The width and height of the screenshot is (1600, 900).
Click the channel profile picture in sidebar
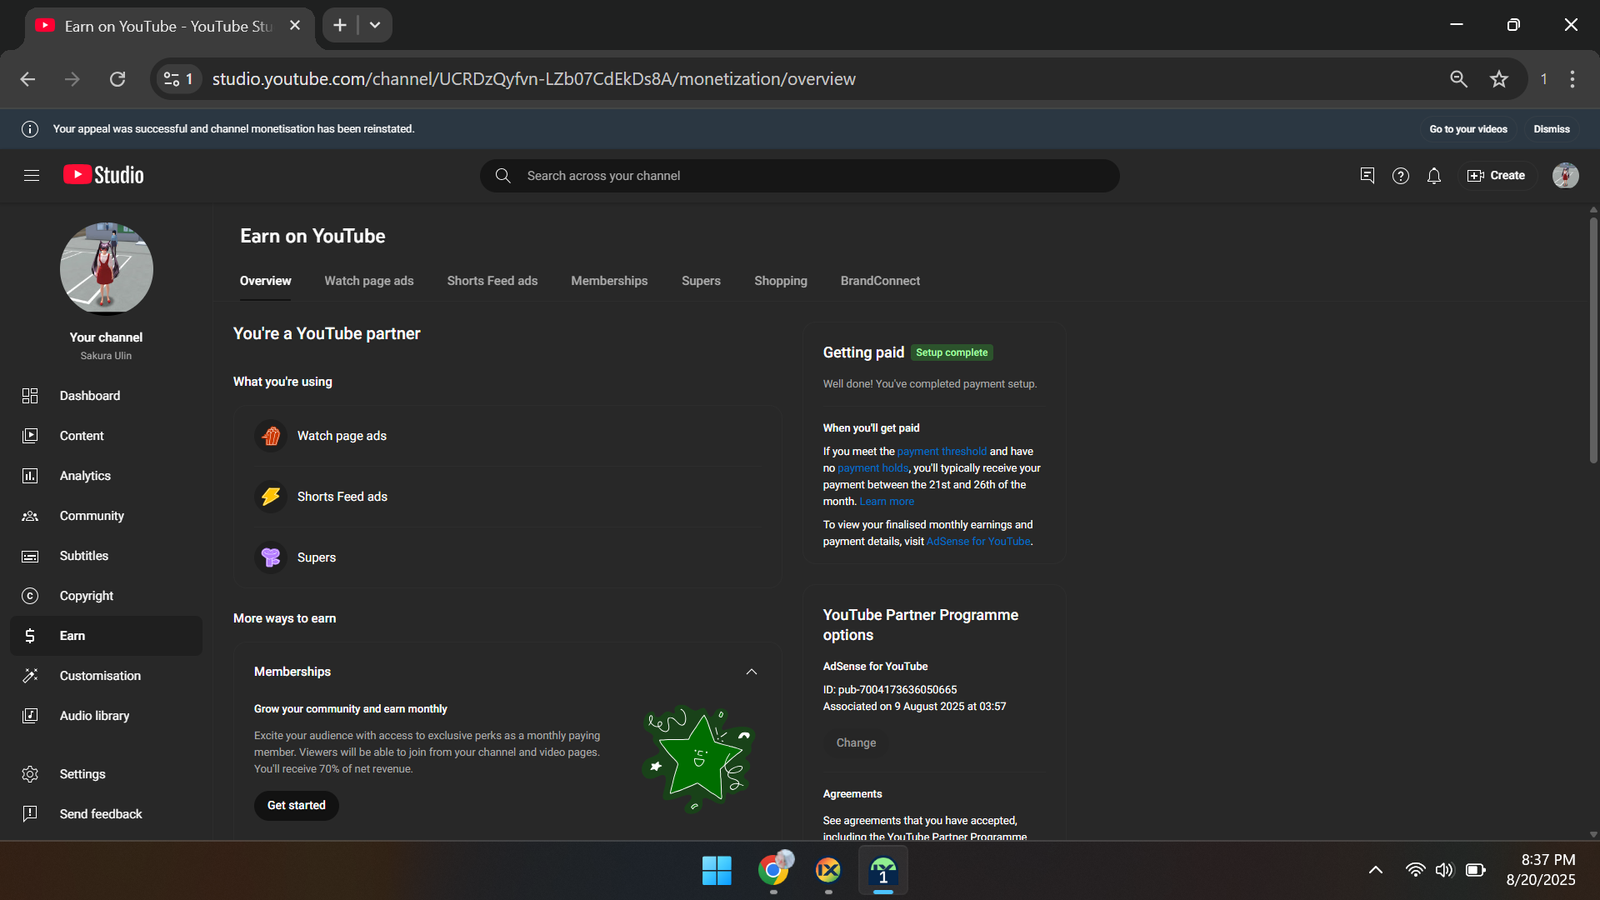106,269
